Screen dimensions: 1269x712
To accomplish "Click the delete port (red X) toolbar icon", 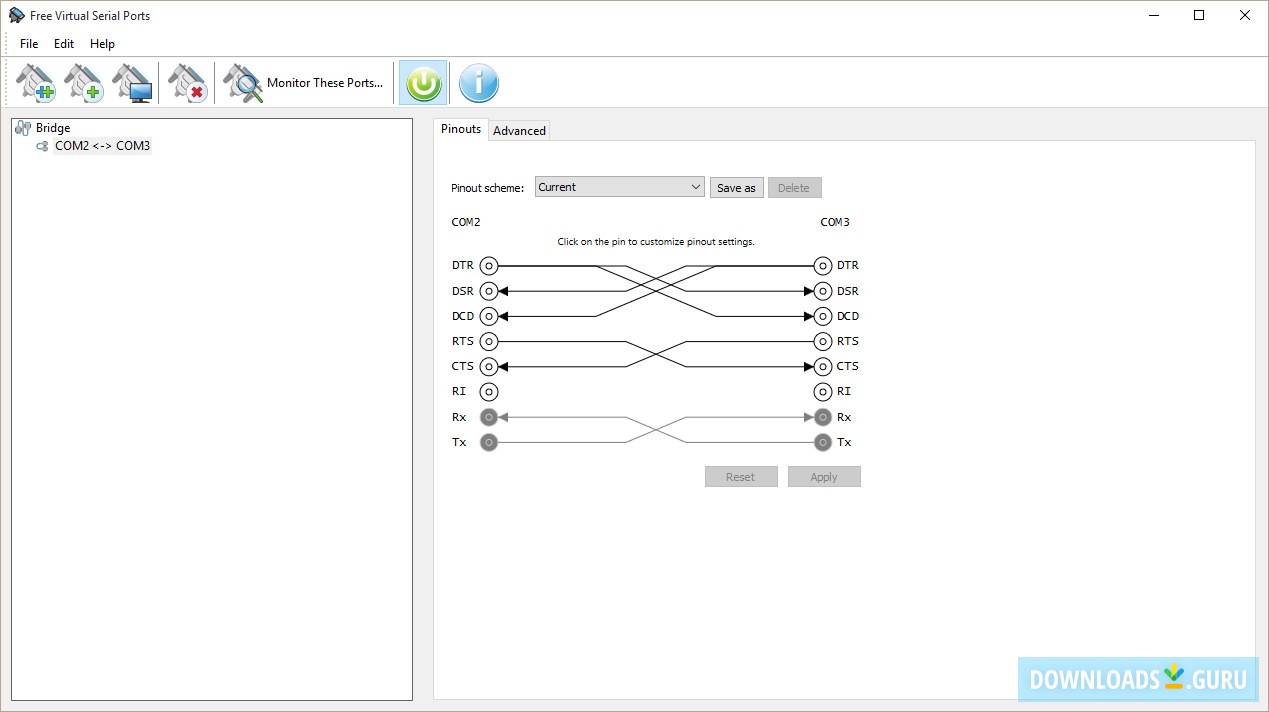I will pyautogui.click(x=187, y=83).
